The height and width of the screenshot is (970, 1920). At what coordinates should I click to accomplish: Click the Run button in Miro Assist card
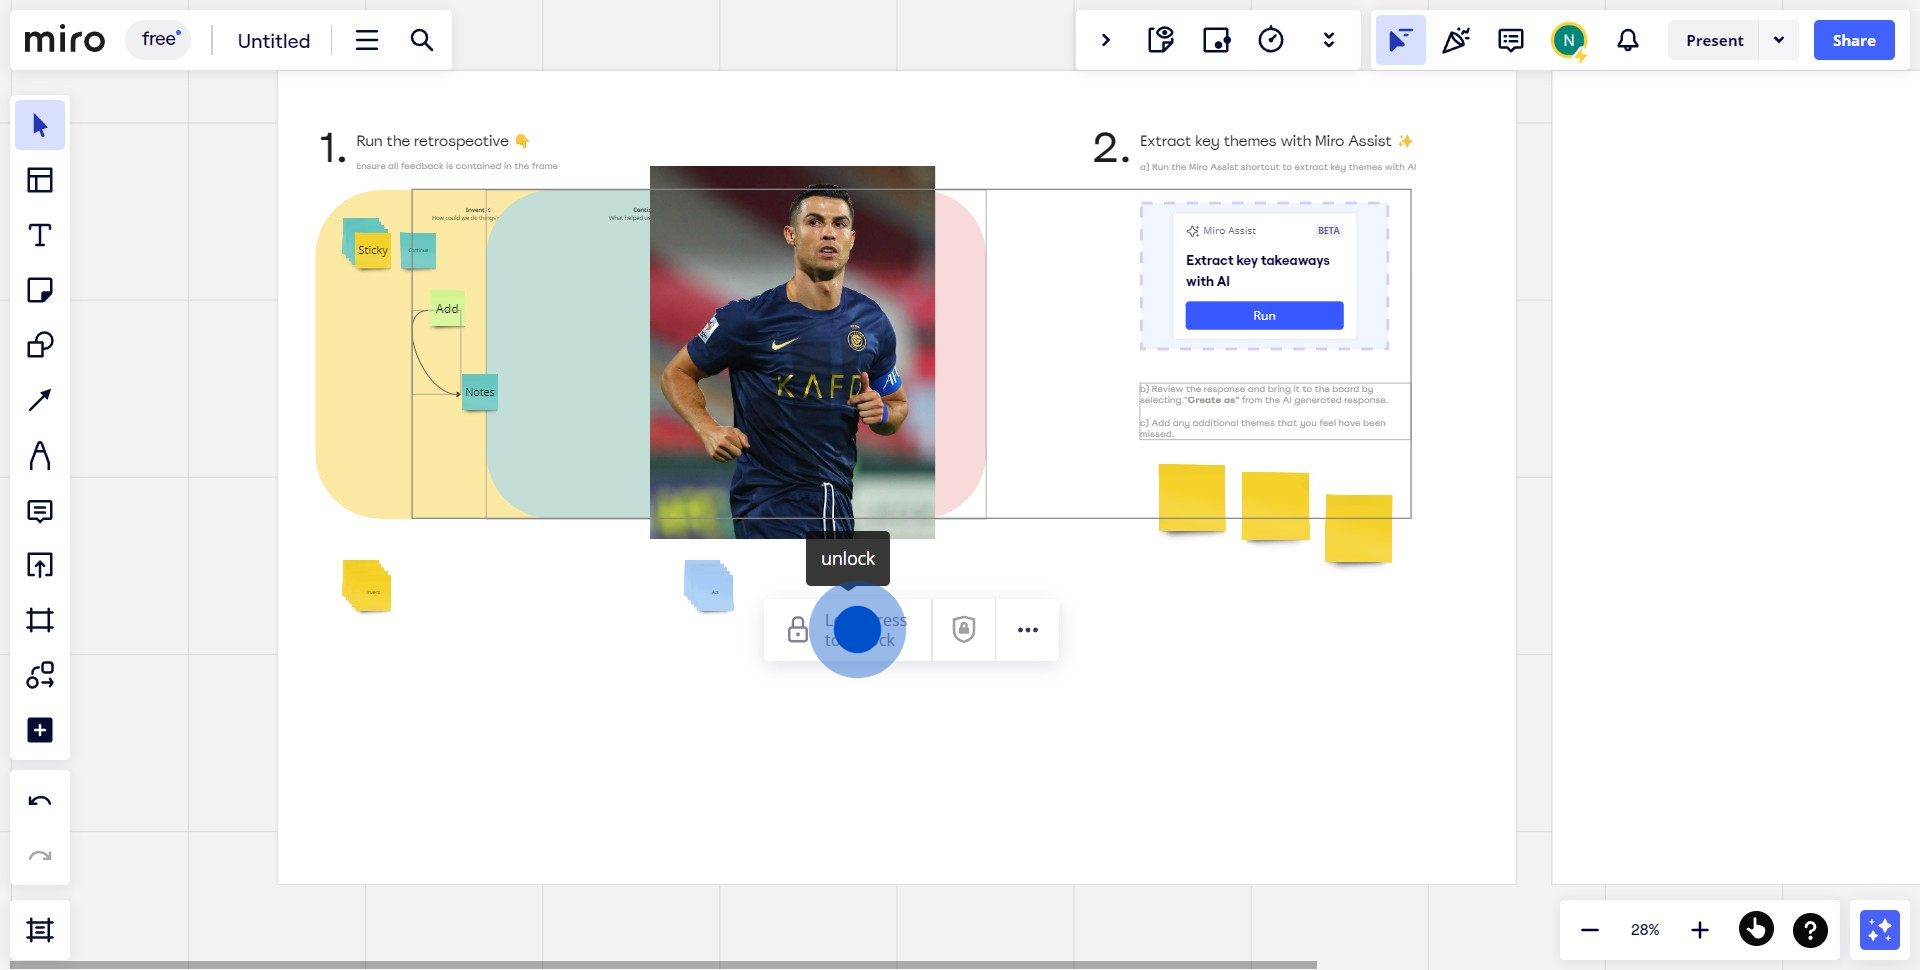click(1264, 315)
